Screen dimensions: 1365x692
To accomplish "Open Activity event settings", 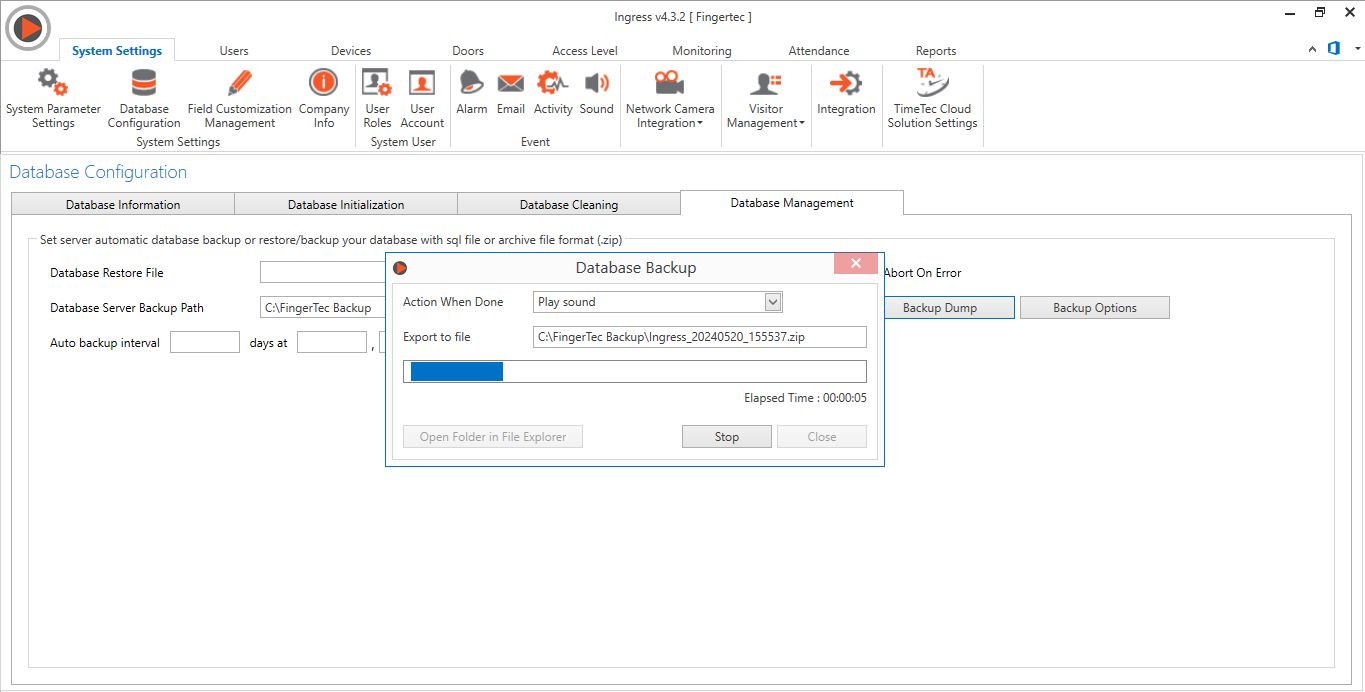I will pyautogui.click(x=553, y=93).
